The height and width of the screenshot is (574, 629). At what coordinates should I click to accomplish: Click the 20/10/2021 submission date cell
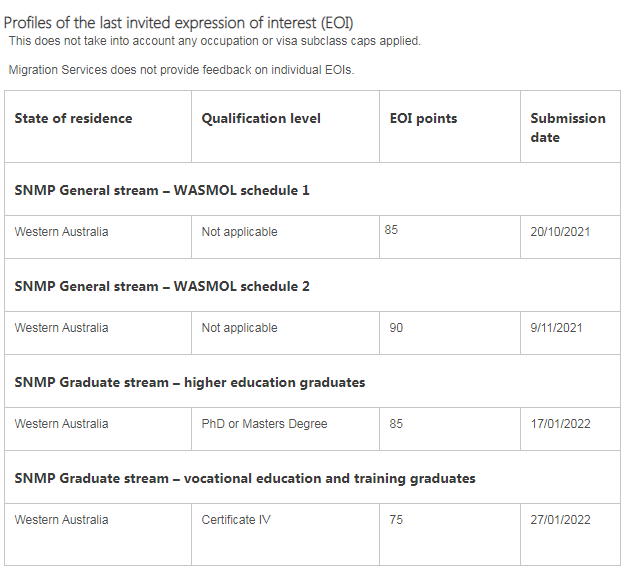point(560,232)
